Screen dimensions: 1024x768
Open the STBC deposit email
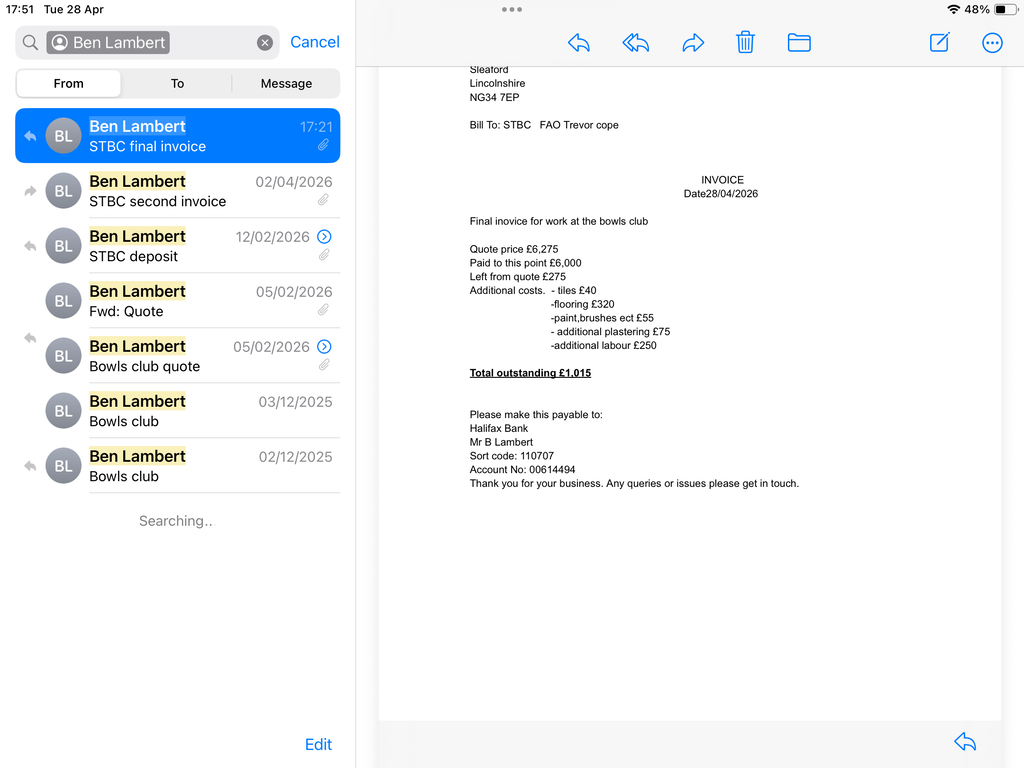pos(178,246)
